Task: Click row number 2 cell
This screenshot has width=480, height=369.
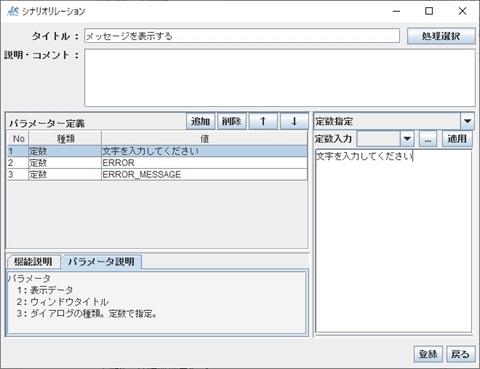Action: 18,163
